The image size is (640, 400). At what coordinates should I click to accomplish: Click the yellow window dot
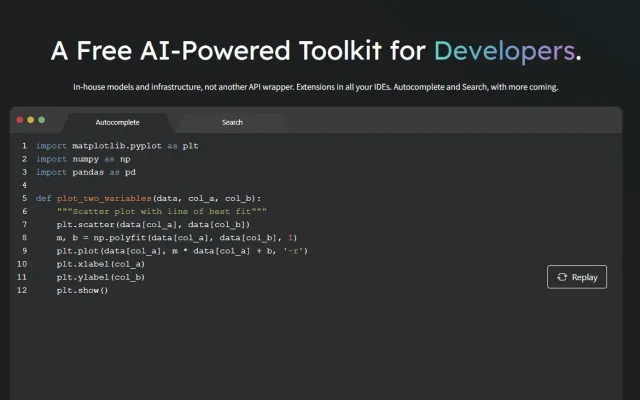tap(31, 120)
